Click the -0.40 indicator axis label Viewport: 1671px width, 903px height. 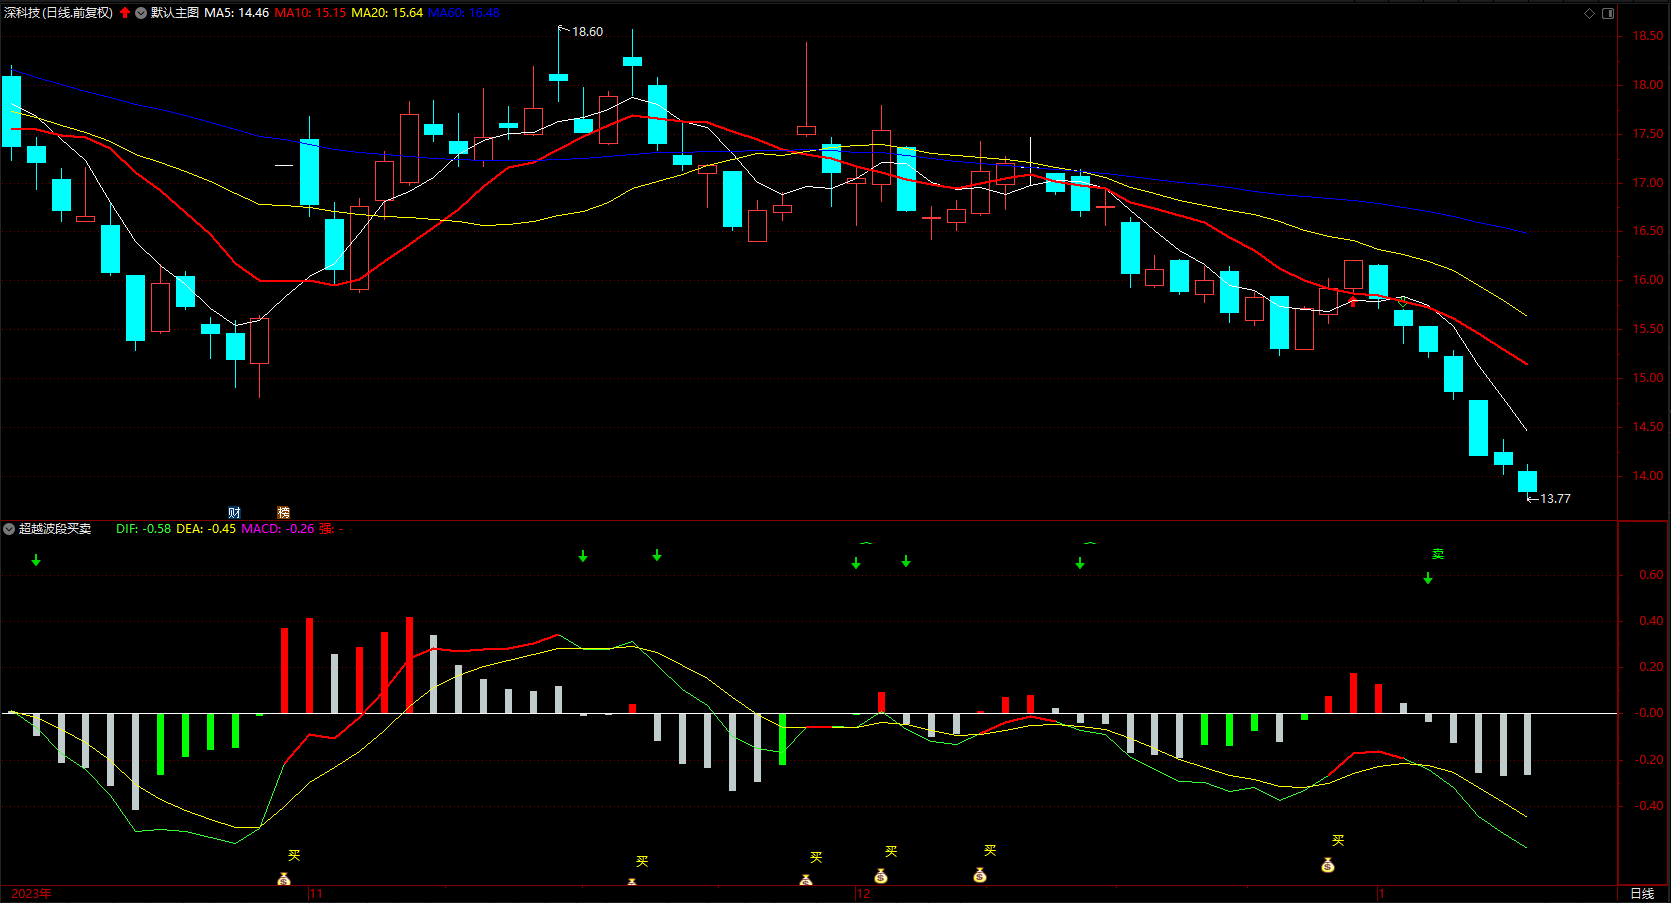click(1649, 805)
